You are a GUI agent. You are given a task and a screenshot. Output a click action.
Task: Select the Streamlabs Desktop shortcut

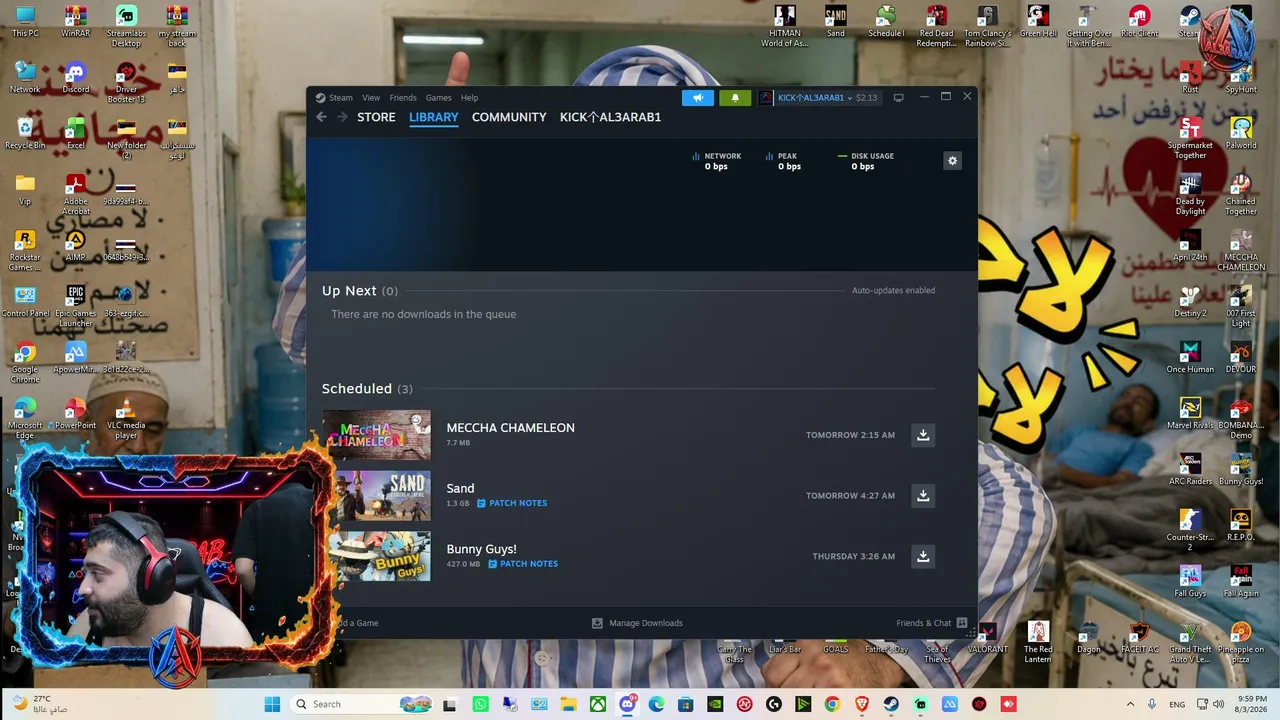tap(126, 27)
